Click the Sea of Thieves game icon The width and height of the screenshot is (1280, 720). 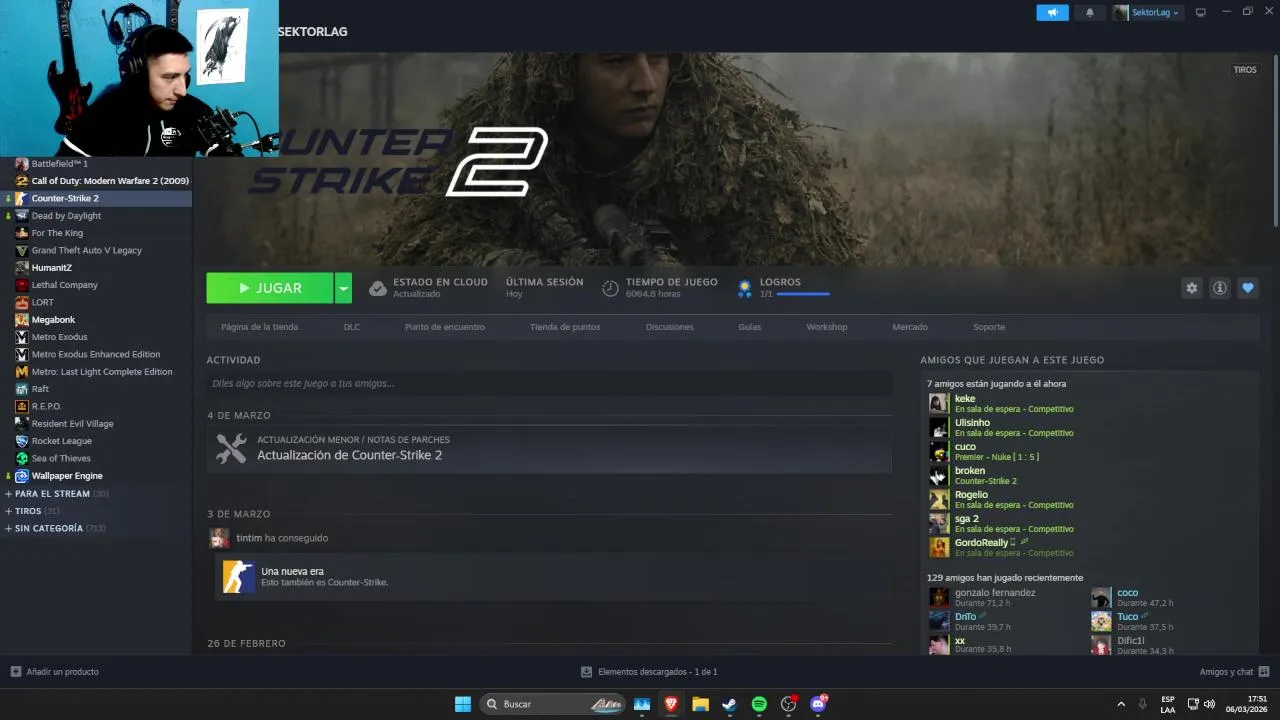[x=22, y=458]
